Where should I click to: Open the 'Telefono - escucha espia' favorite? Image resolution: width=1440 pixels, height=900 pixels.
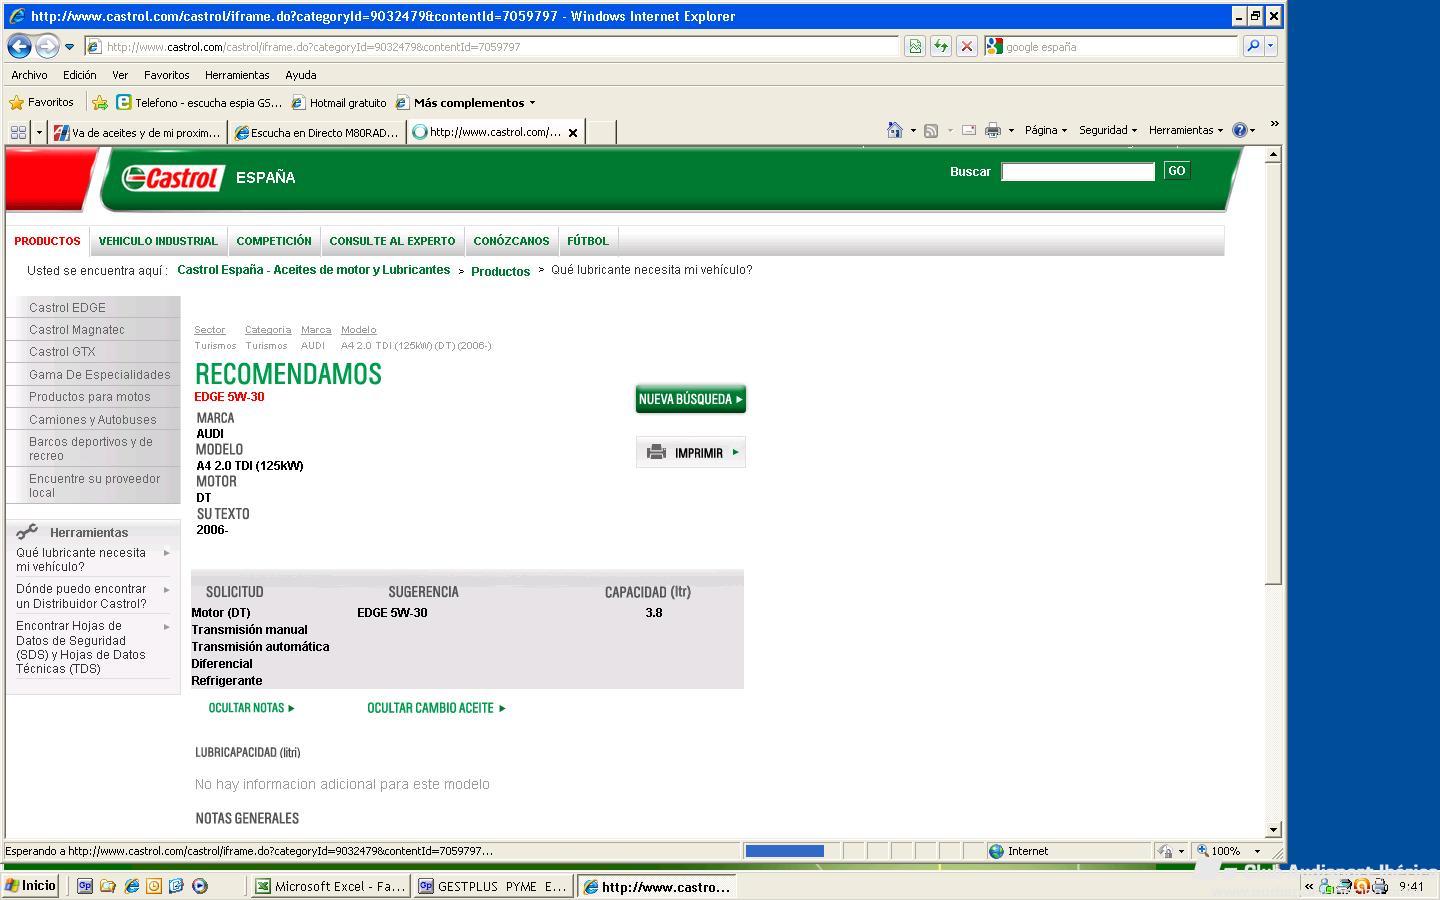click(x=199, y=102)
